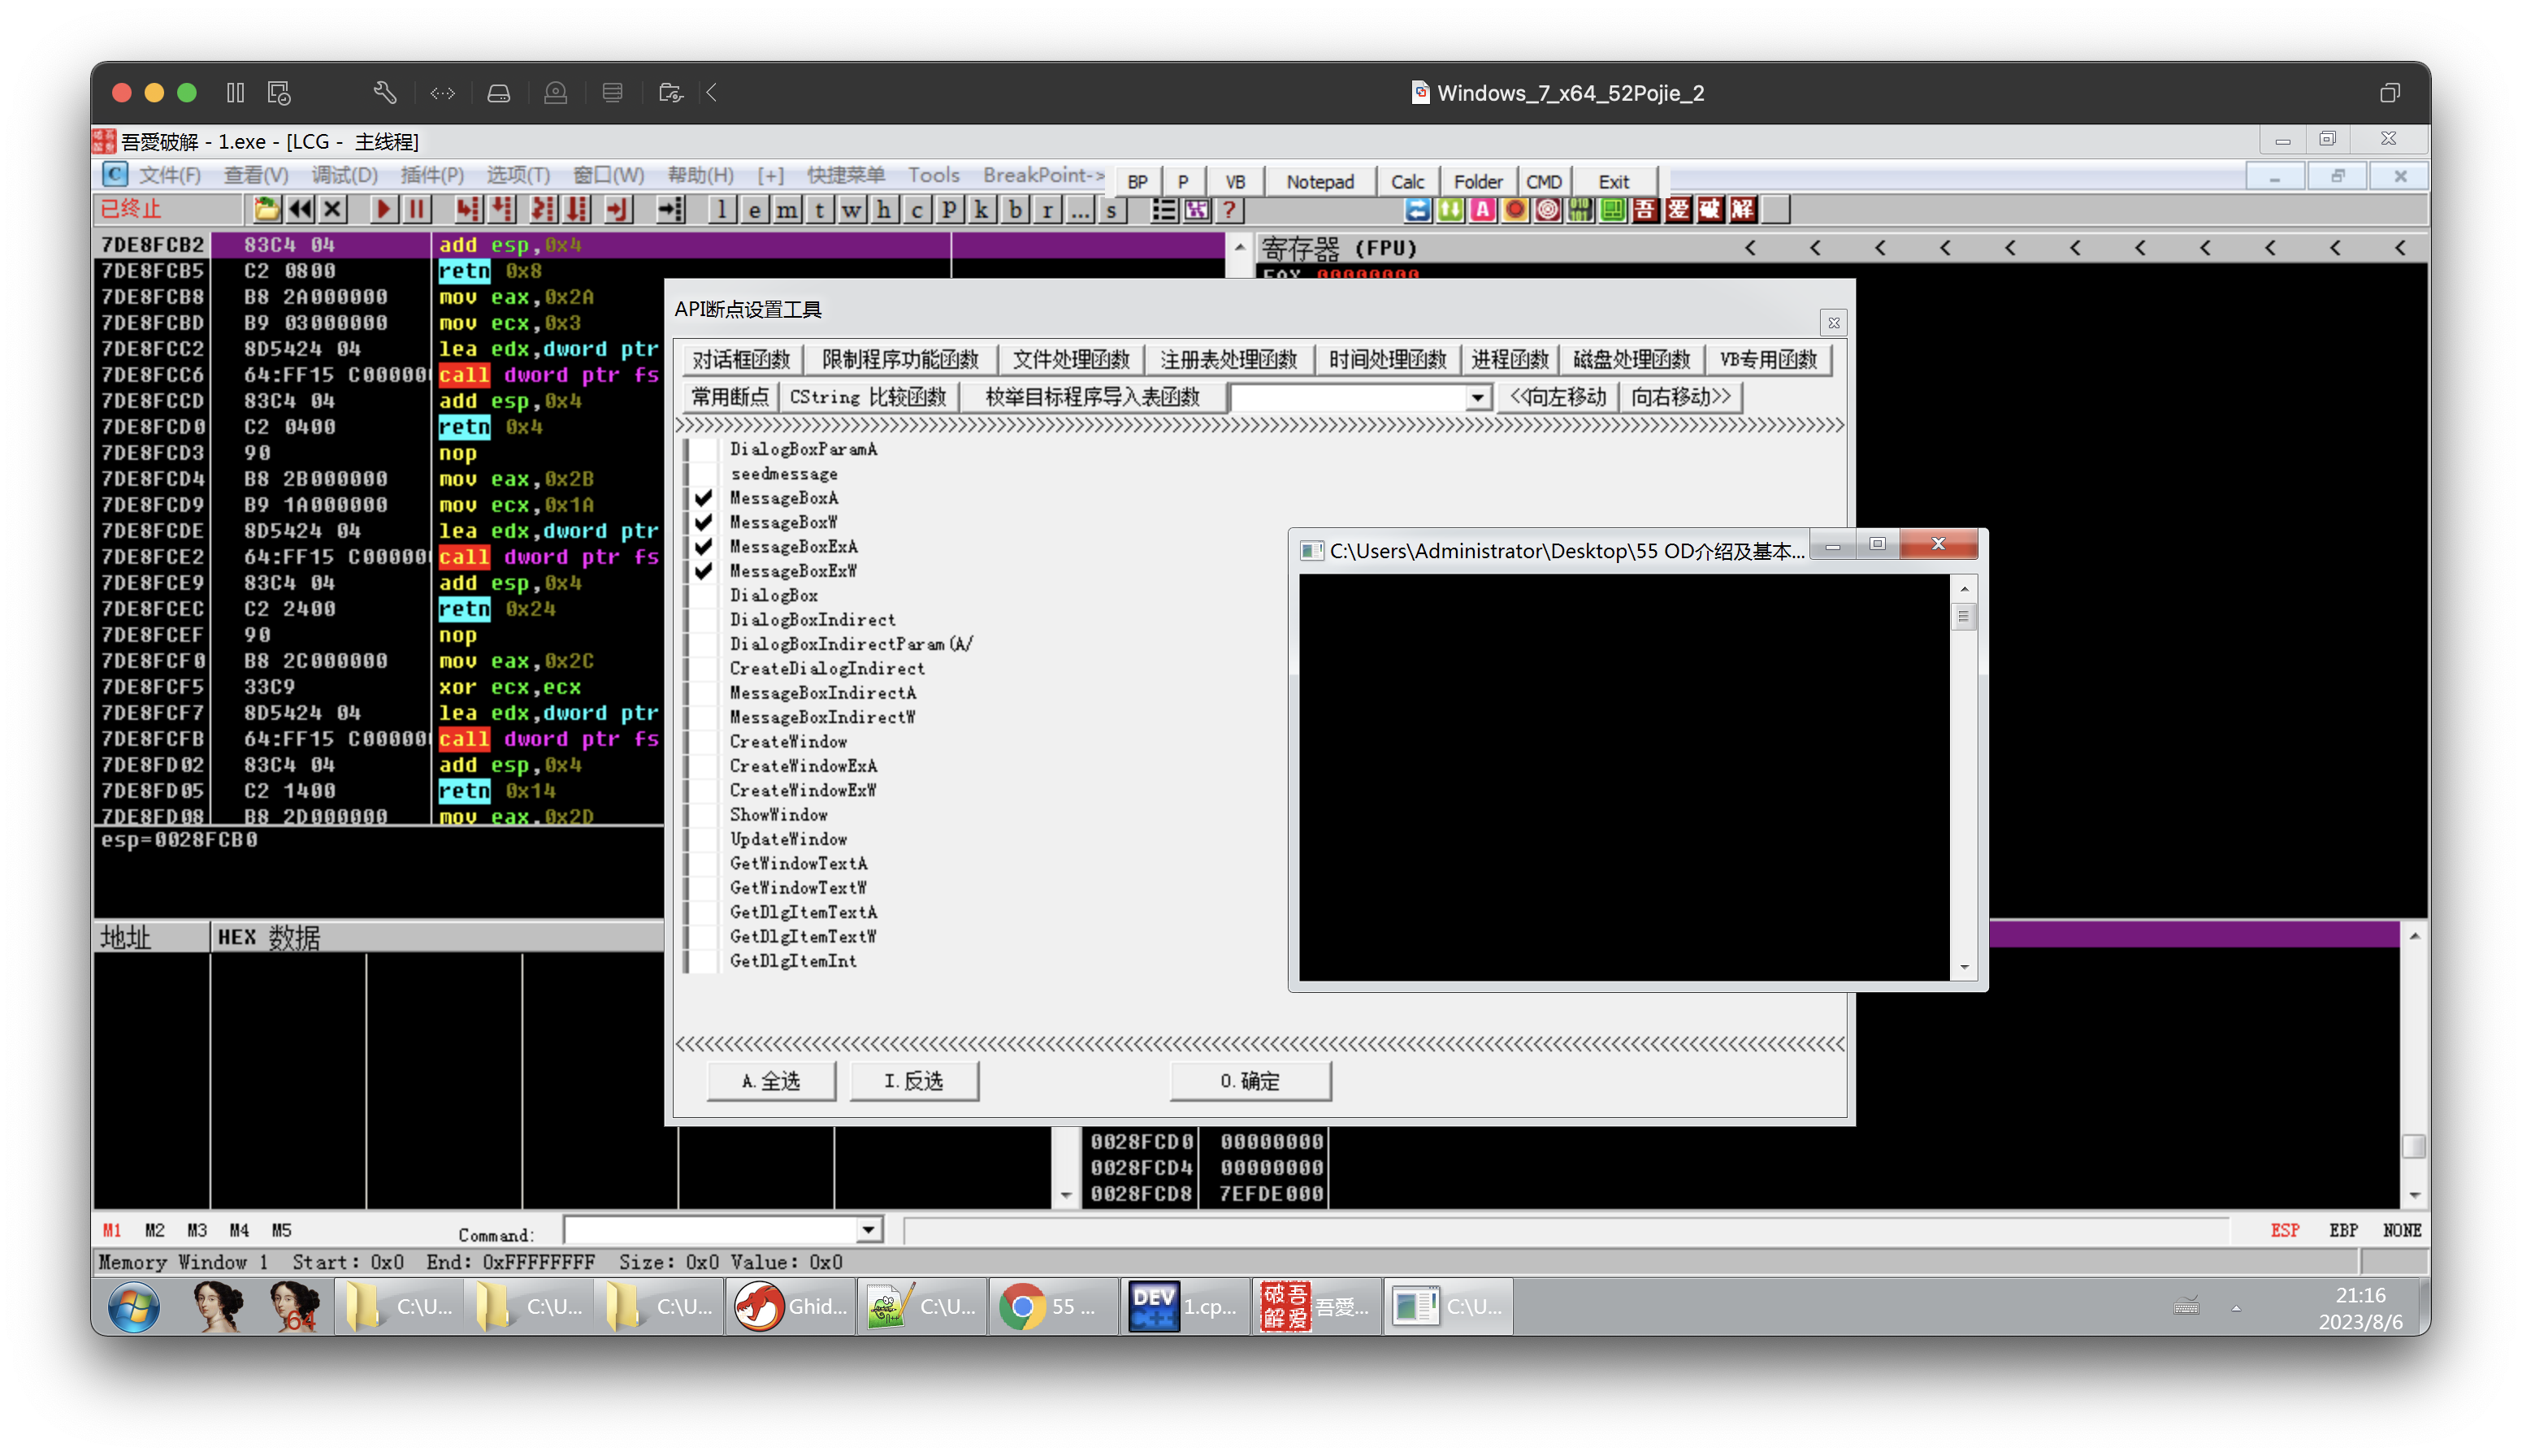The height and width of the screenshot is (1456, 2522).
Task: Click the A.全选 select-all button
Action: (x=771, y=1081)
